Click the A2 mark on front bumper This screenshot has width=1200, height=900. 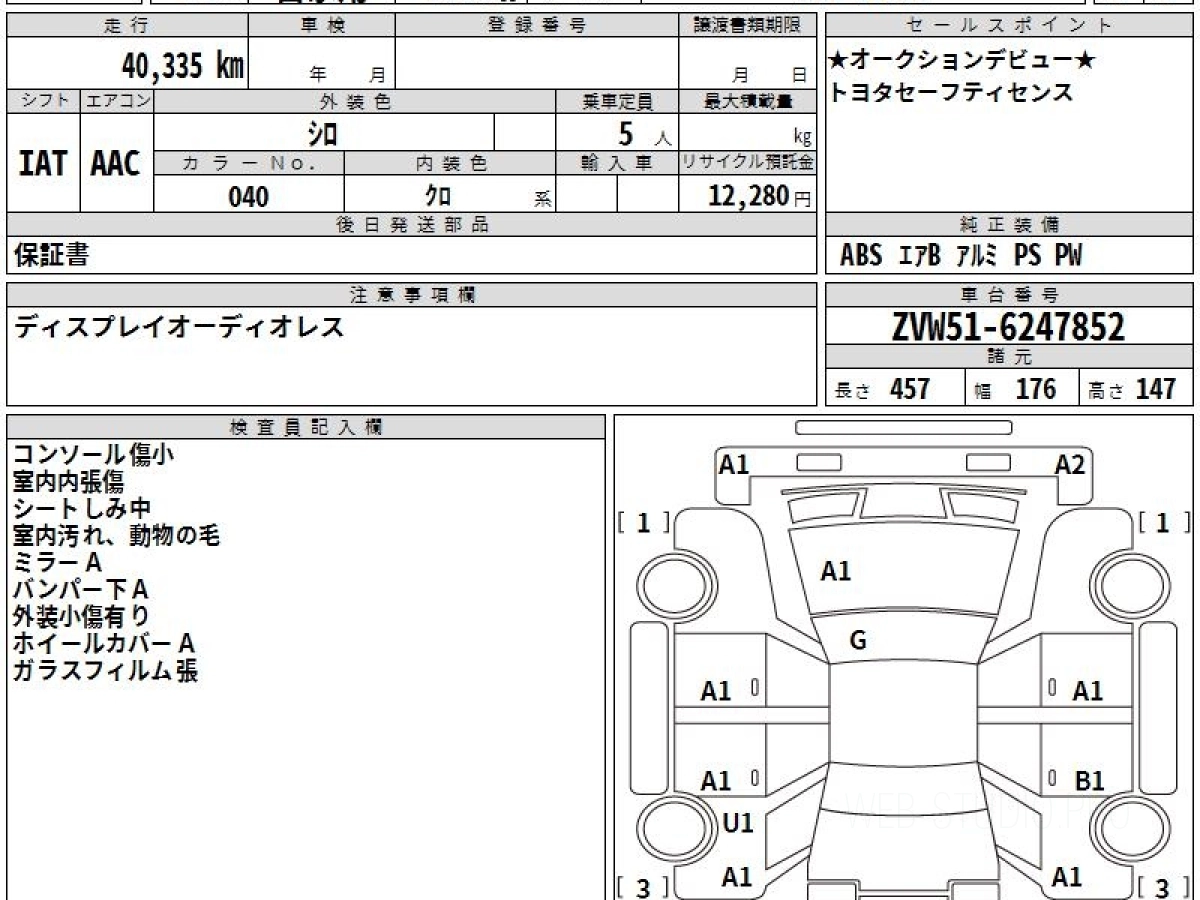(1070, 464)
